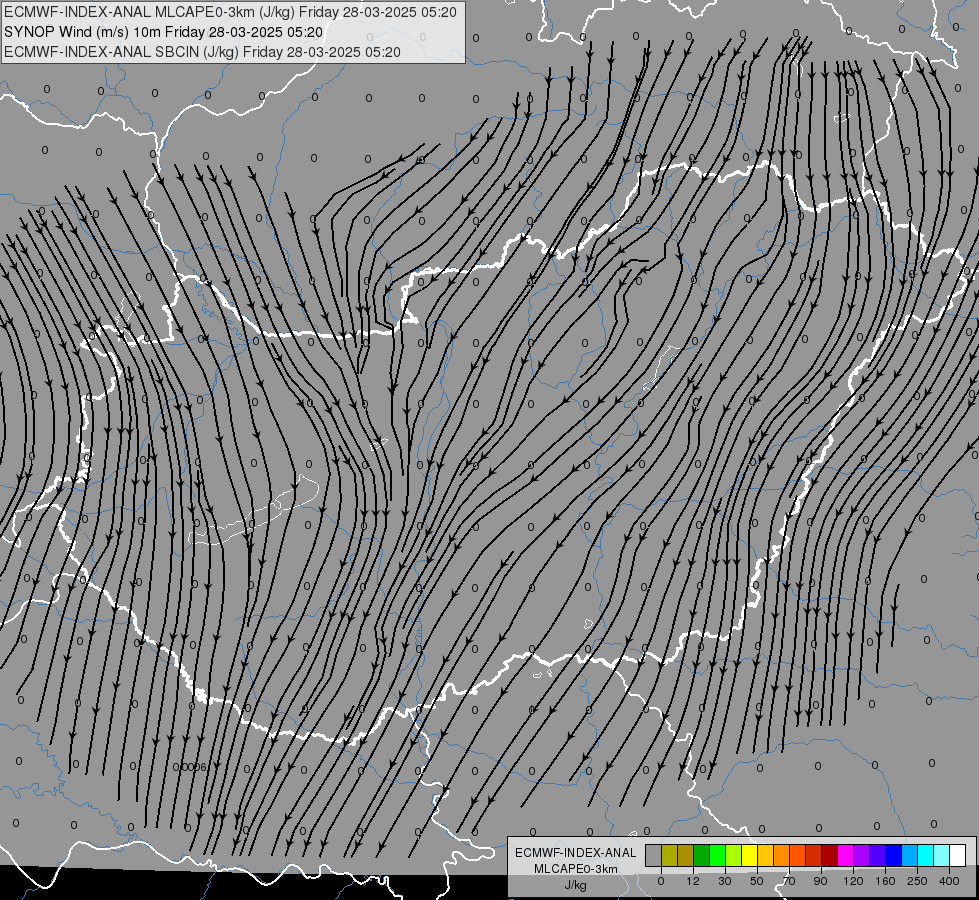Click the legend label 'ECMWF-INDEX-ANAL'

click(x=576, y=853)
